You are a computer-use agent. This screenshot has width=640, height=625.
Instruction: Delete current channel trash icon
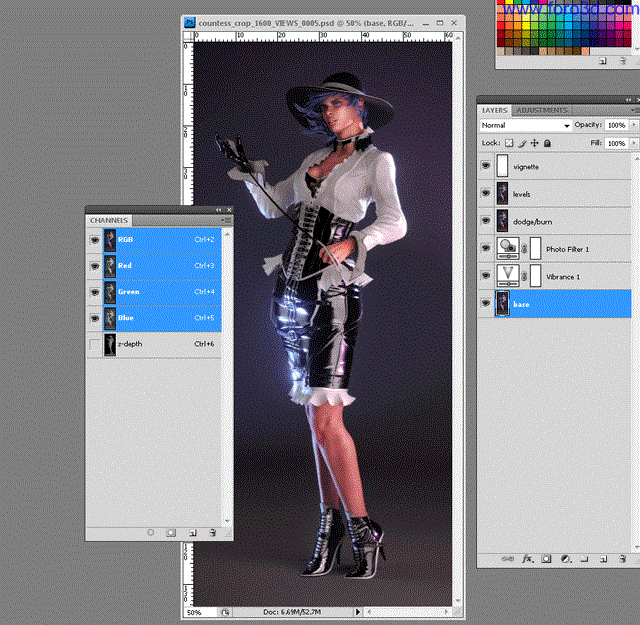tap(213, 532)
